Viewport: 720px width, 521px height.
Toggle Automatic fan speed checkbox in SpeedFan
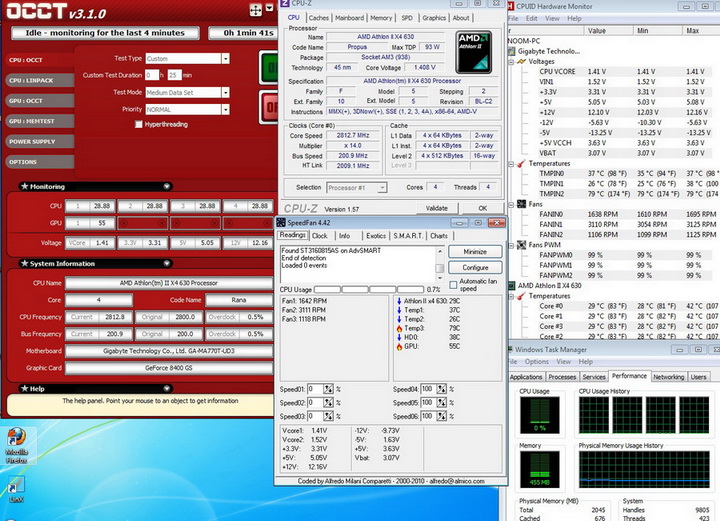454,285
